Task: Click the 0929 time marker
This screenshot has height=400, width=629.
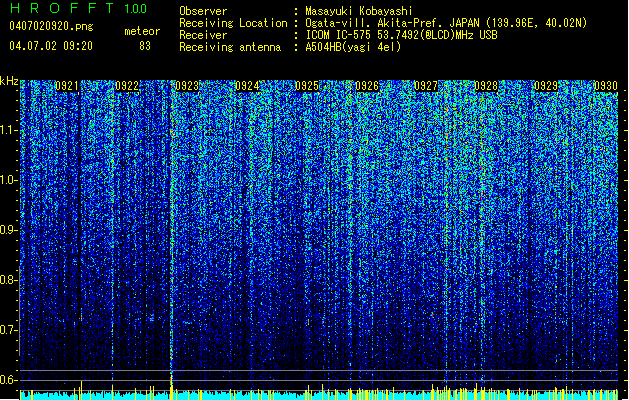Action: (x=546, y=86)
